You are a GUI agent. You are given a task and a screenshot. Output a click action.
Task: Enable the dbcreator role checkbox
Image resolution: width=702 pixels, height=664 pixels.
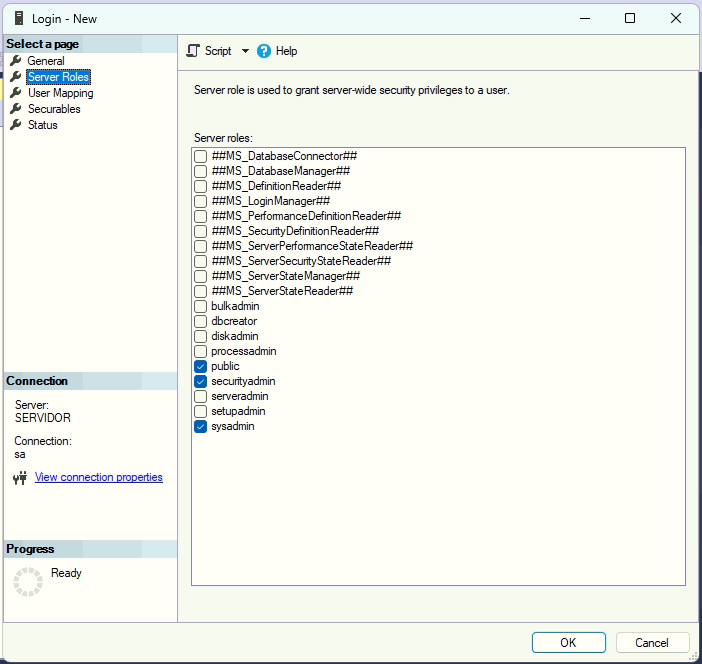[200, 321]
